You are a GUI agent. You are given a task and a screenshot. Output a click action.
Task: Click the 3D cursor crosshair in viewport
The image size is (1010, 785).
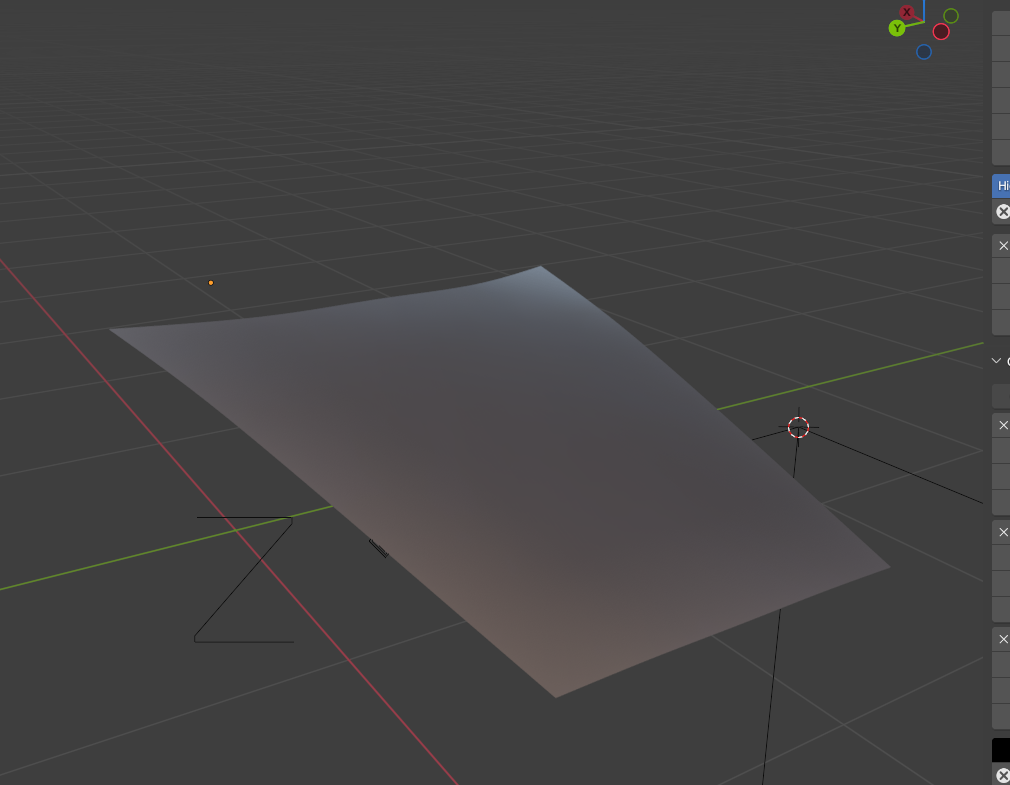coord(798,428)
